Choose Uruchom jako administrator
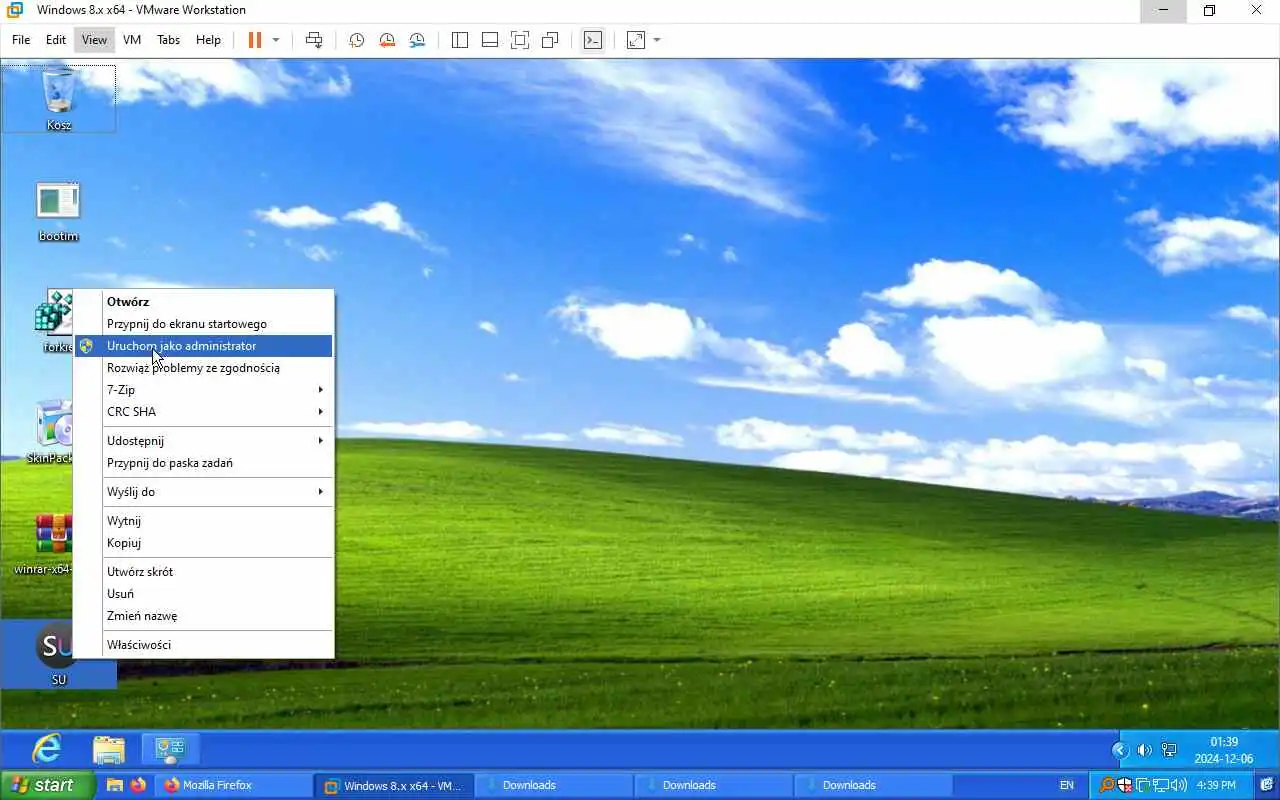Image resolution: width=1280 pixels, height=800 pixels. tap(204, 346)
